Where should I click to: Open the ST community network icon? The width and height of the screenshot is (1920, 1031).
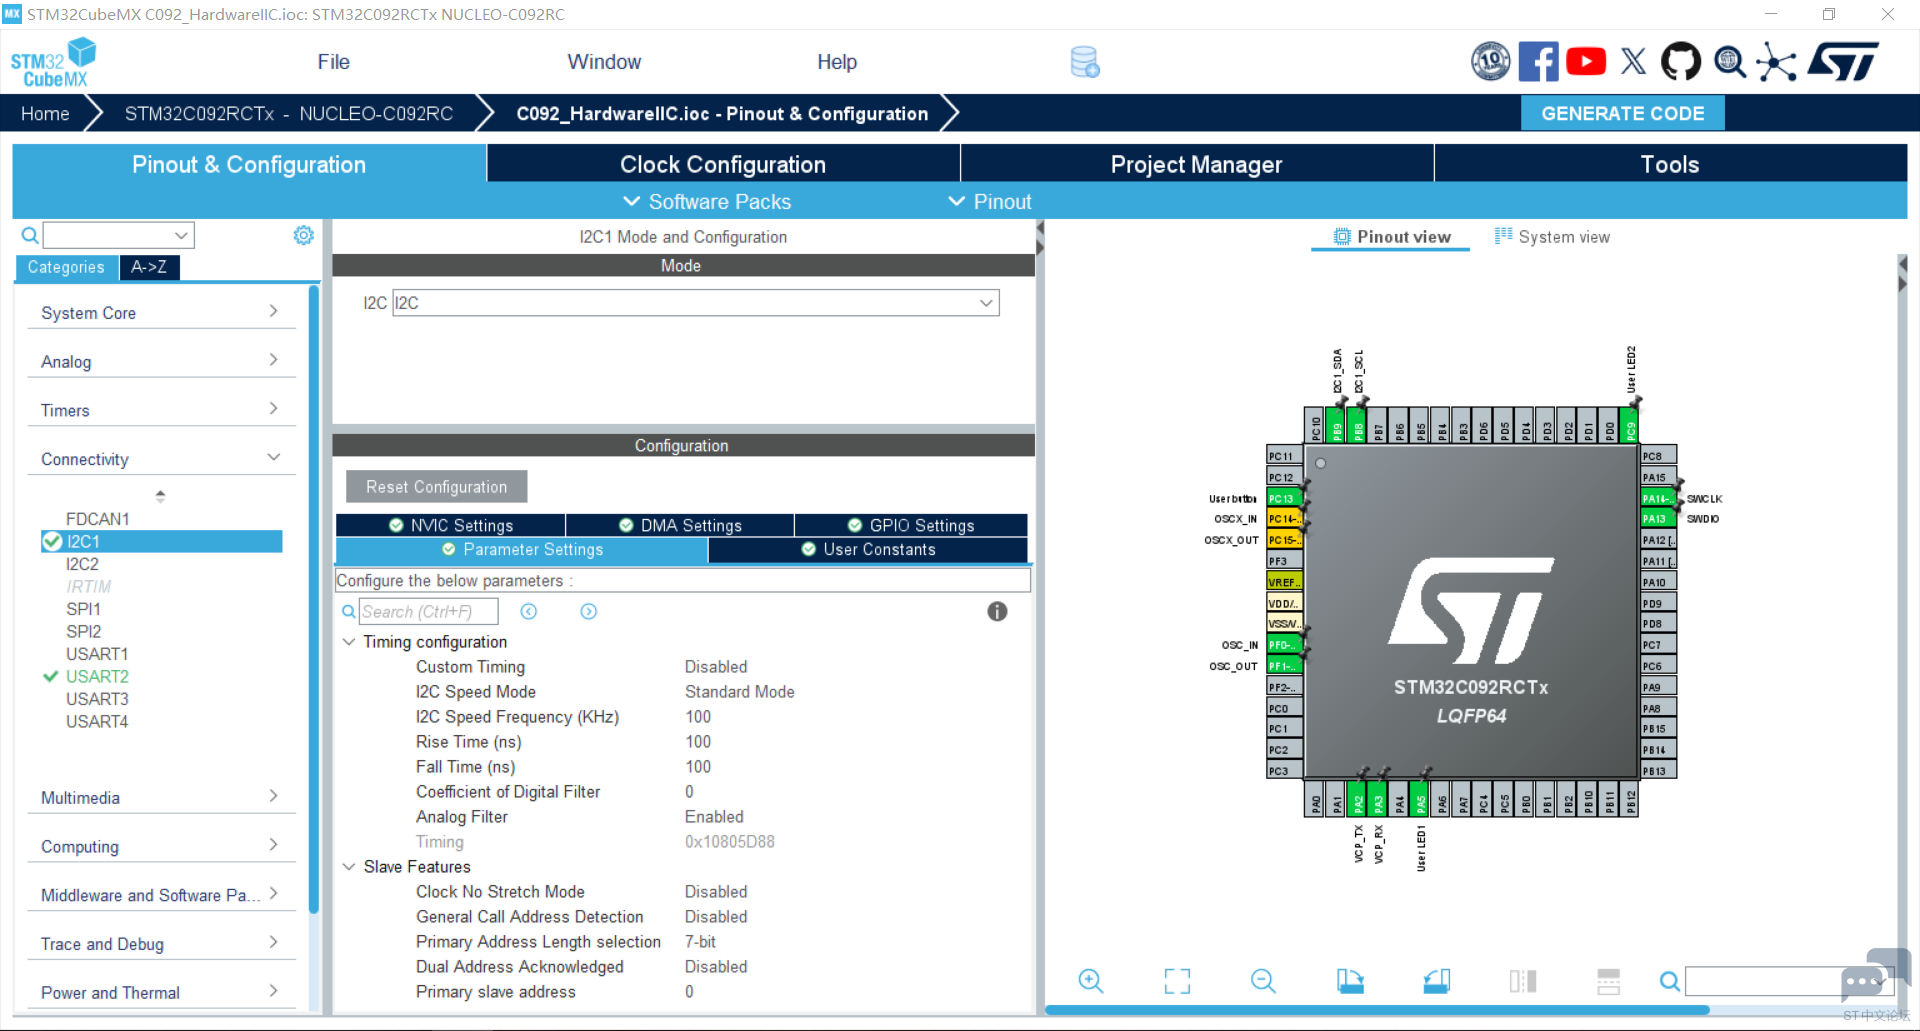(1776, 62)
